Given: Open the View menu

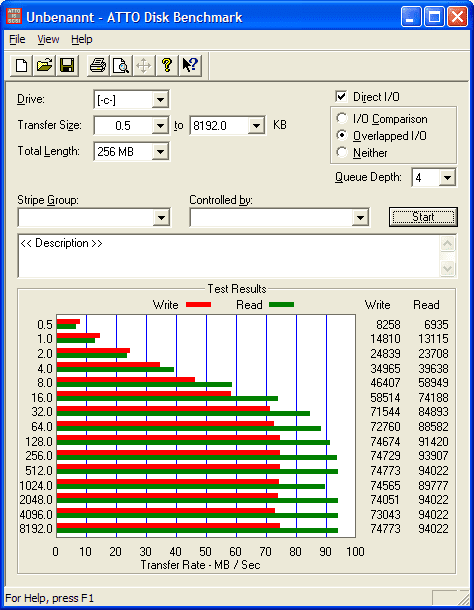Looking at the screenshot, I should click(x=48, y=39).
